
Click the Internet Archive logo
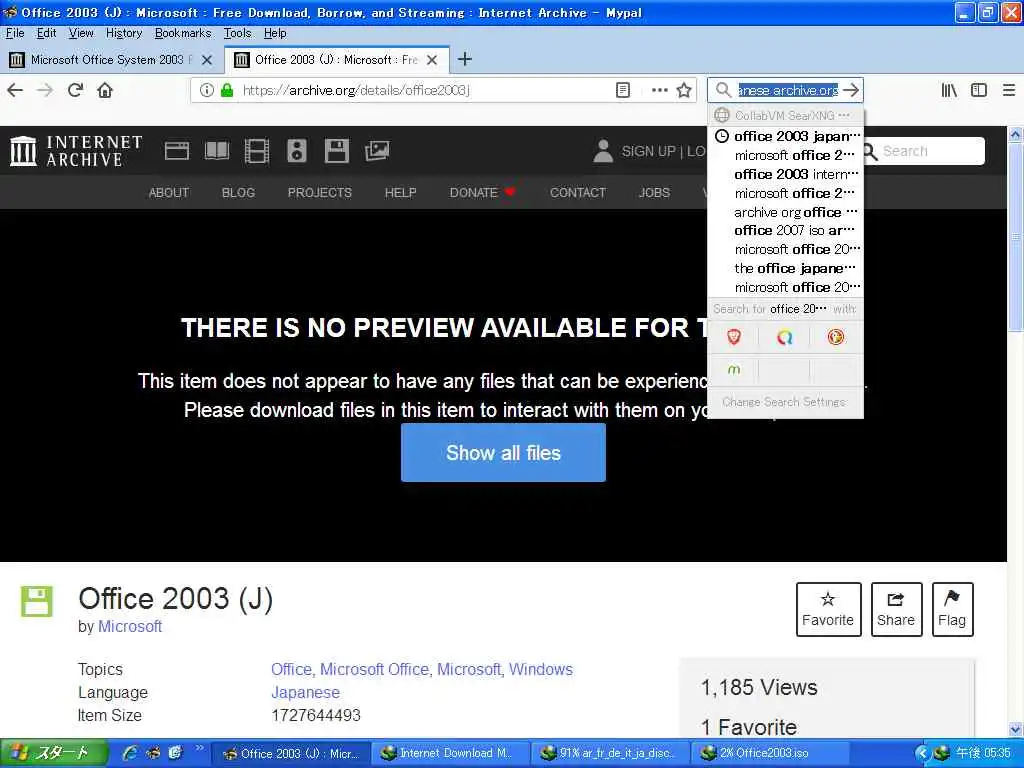point(76,151)
